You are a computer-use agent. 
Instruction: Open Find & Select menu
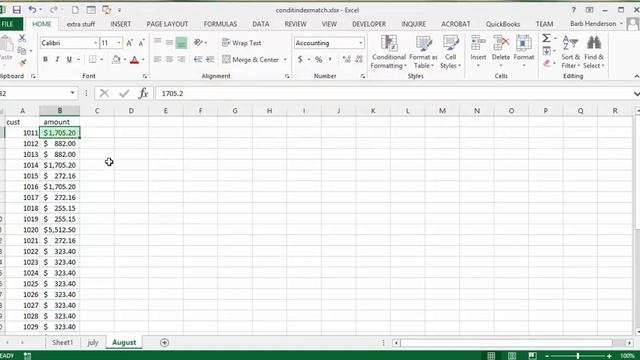click(593, 52)
